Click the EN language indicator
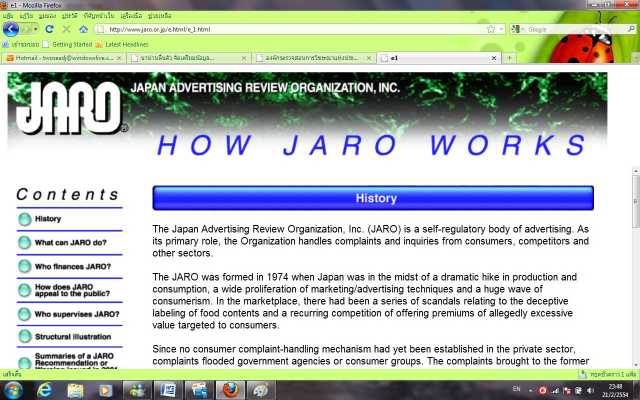This screenshot has width=640, height=400. pos(516,389)
